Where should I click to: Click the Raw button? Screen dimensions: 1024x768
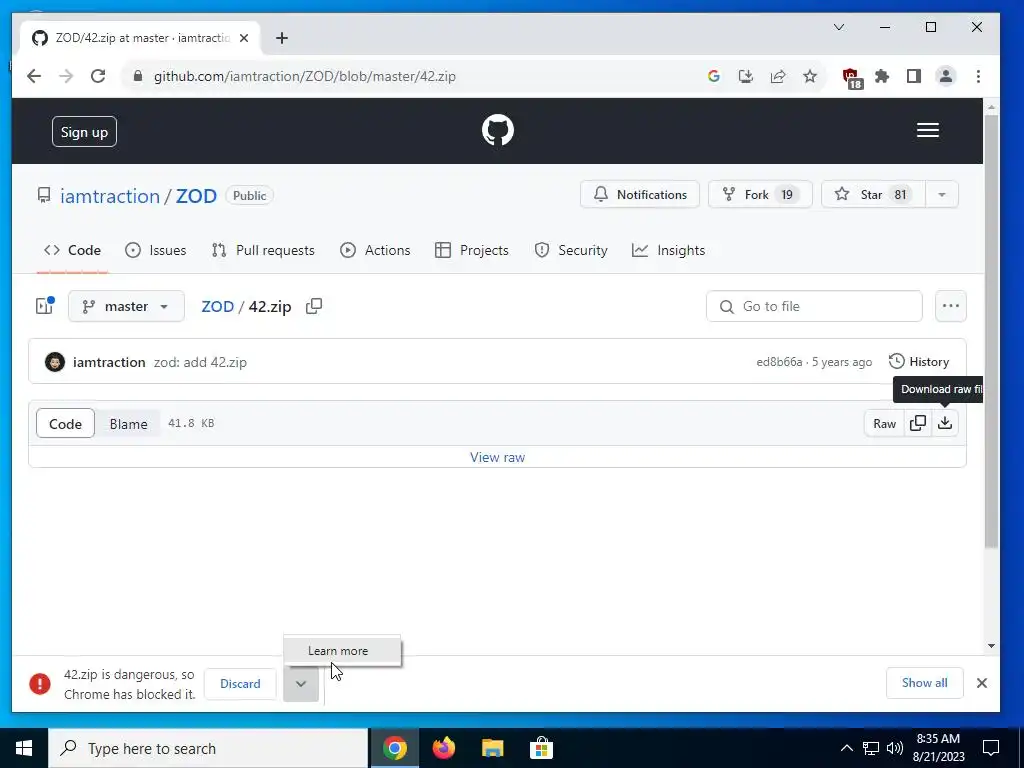tap(884, 424)
